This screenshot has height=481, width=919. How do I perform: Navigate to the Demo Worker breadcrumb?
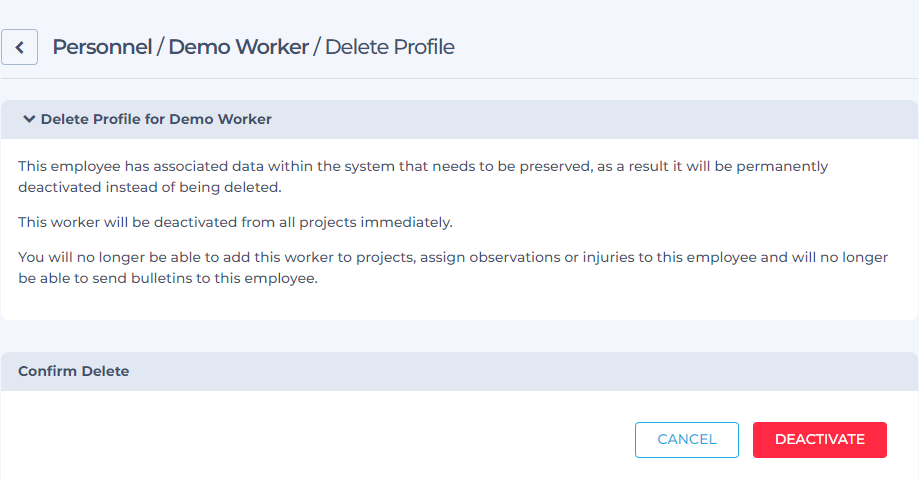click(239, 47)
